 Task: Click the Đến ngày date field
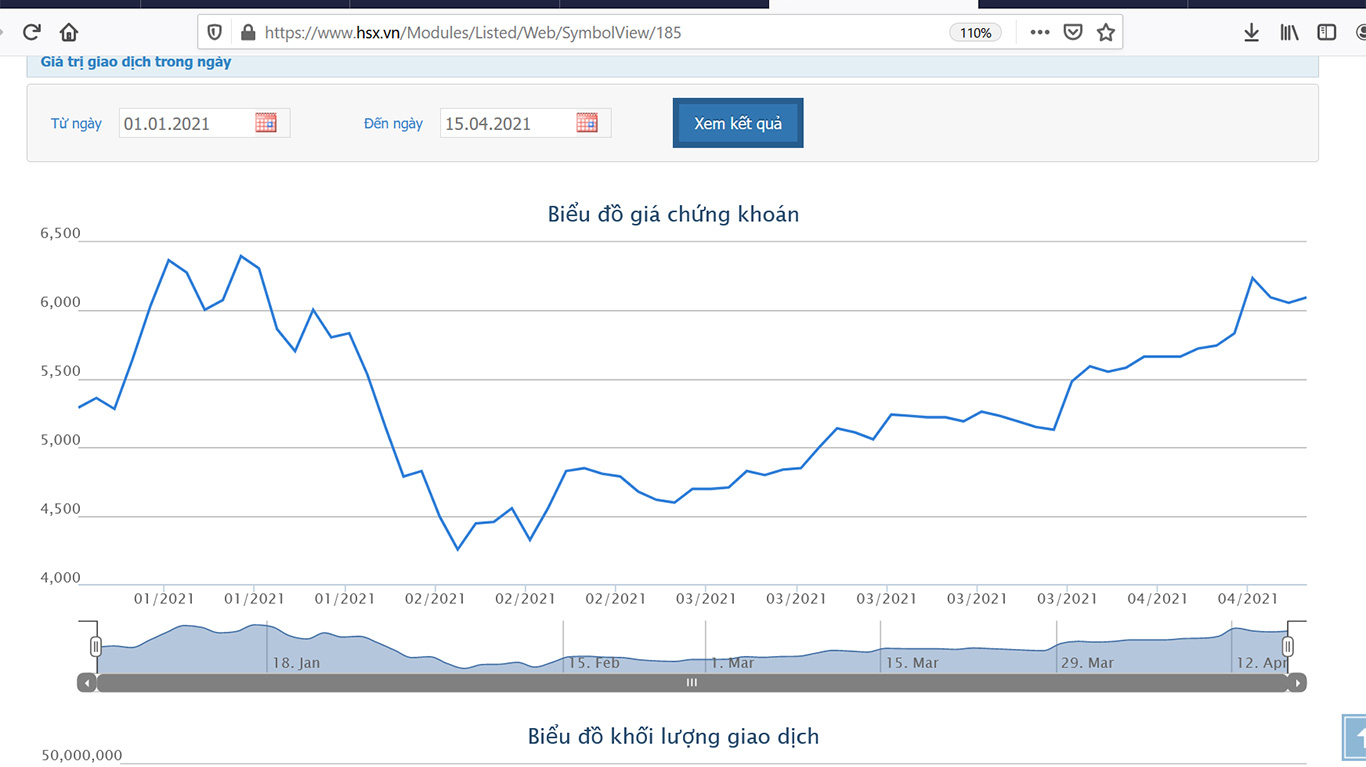(506, 123)
